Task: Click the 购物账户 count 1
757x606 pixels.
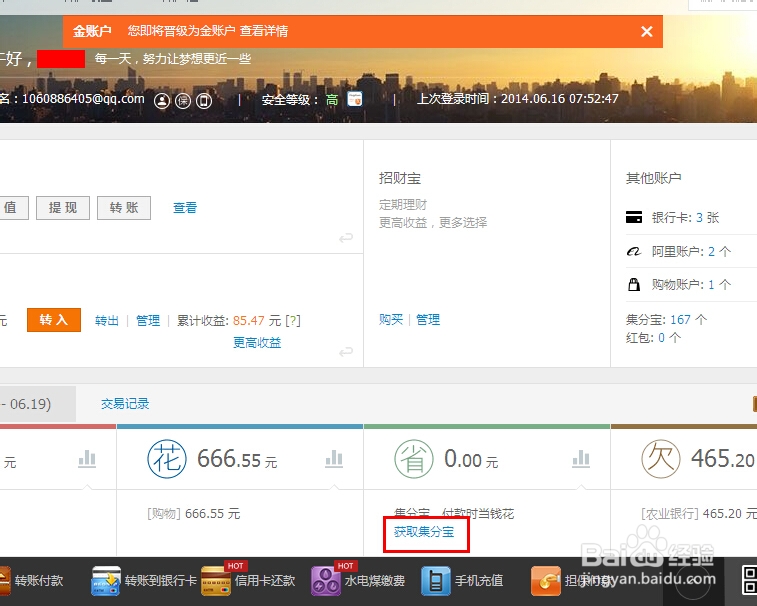Action: [711, 285]
